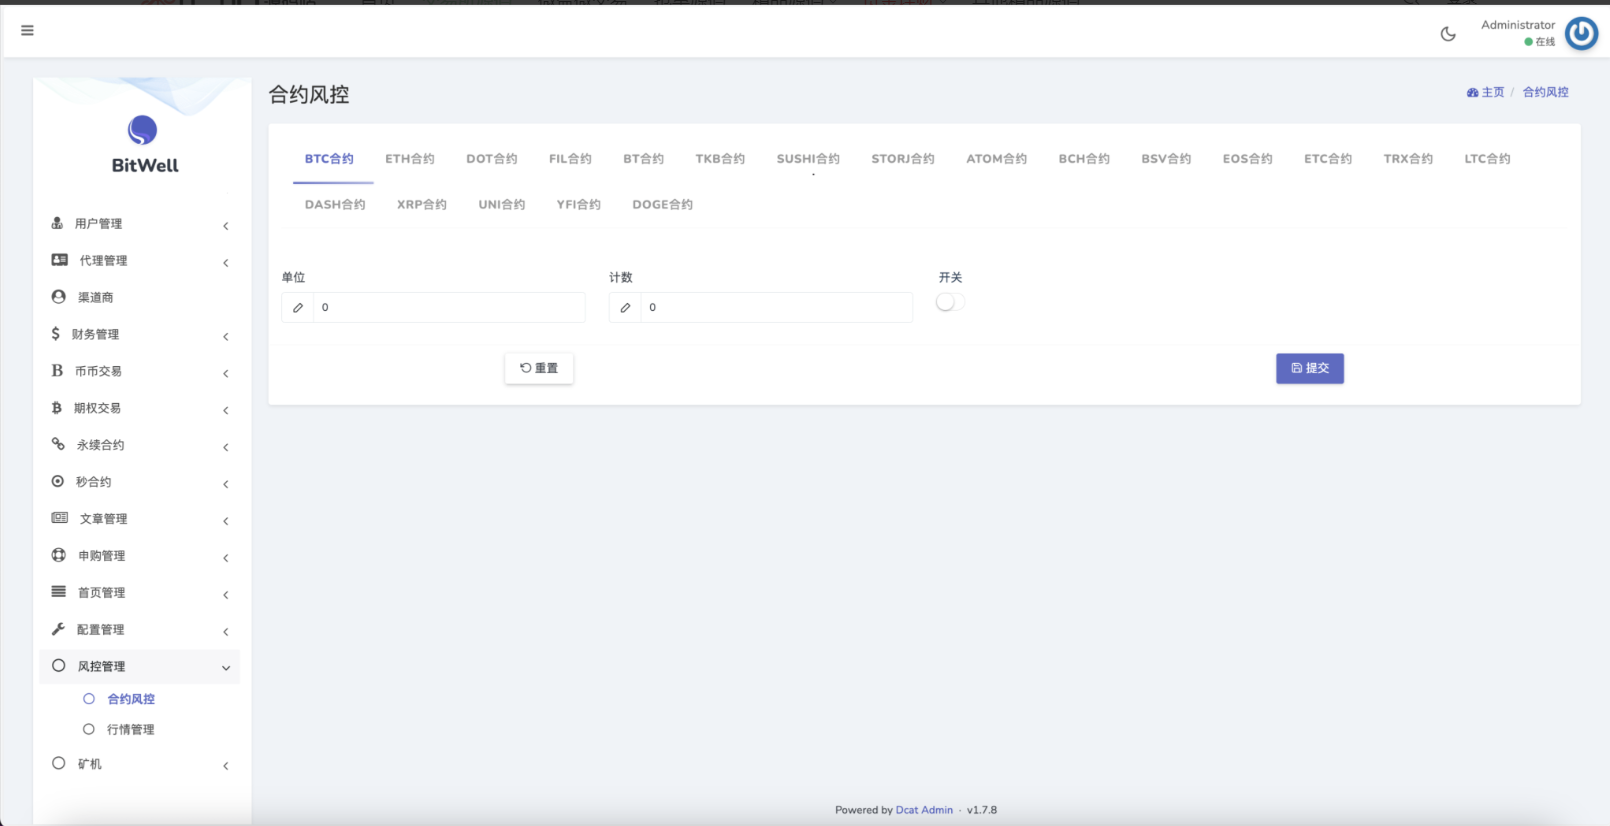Image resolution: width=1610 pixels, height=826 pixels.
Task: Click the 配置管理 wrench icon
Action: coord(58,629)
